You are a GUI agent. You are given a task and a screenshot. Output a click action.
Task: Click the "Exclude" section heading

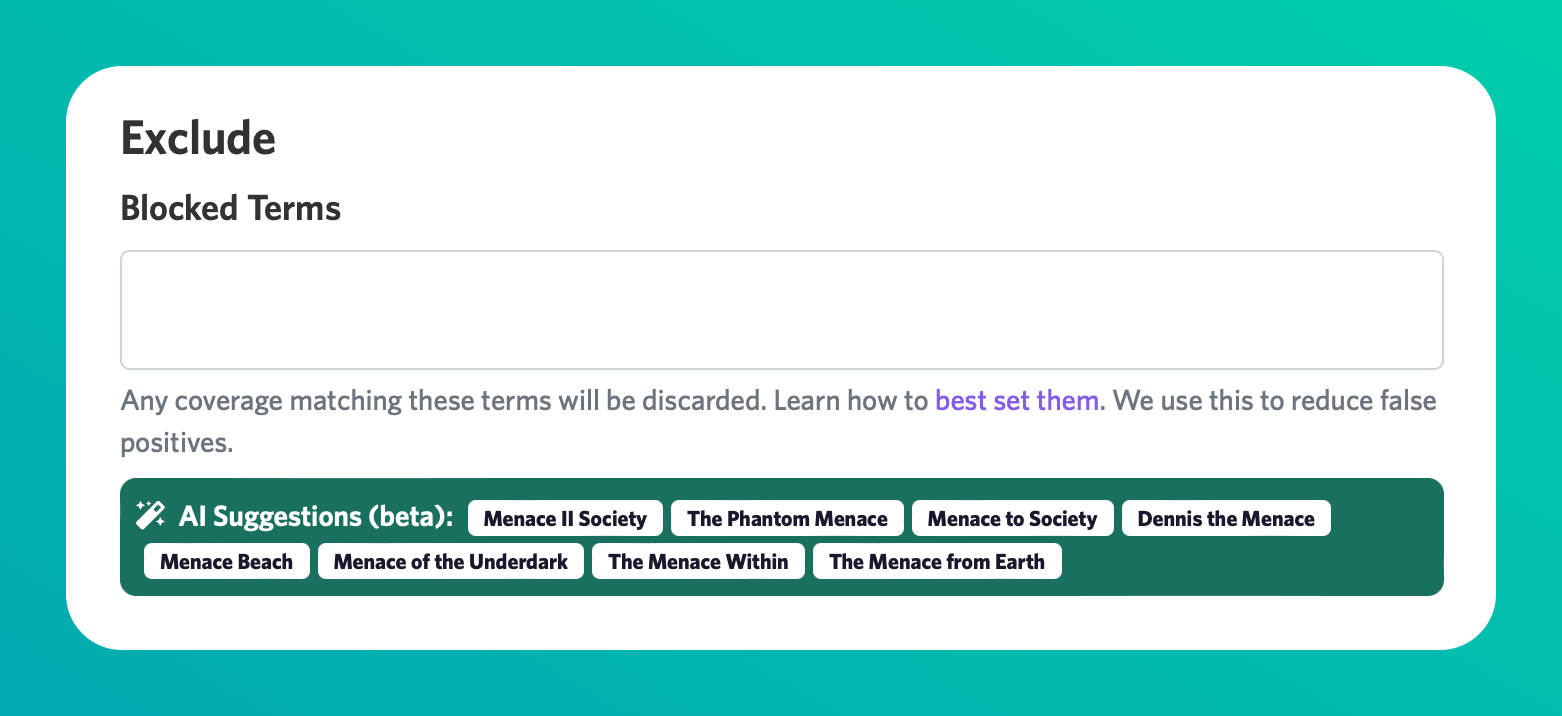tap(197, 138)
